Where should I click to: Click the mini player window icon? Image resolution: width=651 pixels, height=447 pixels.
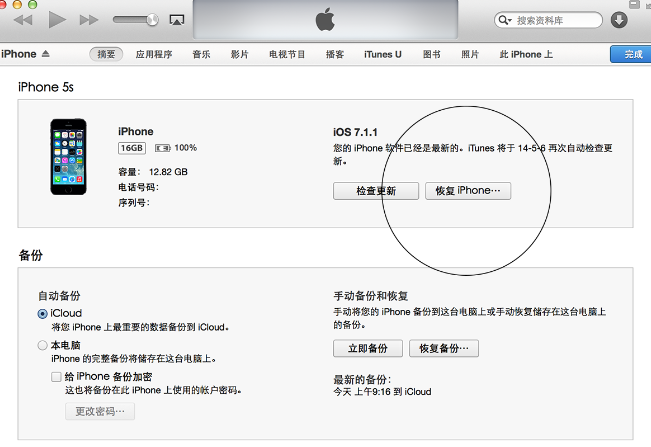pyautogui.click(x=634, y=5)
